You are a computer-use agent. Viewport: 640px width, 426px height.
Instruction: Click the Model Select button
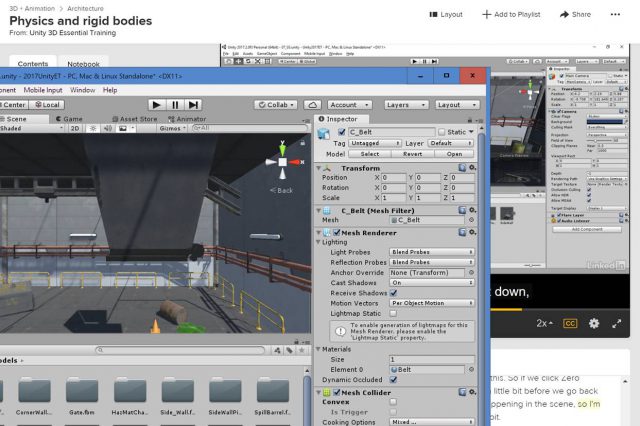click(x=370, y=154)
